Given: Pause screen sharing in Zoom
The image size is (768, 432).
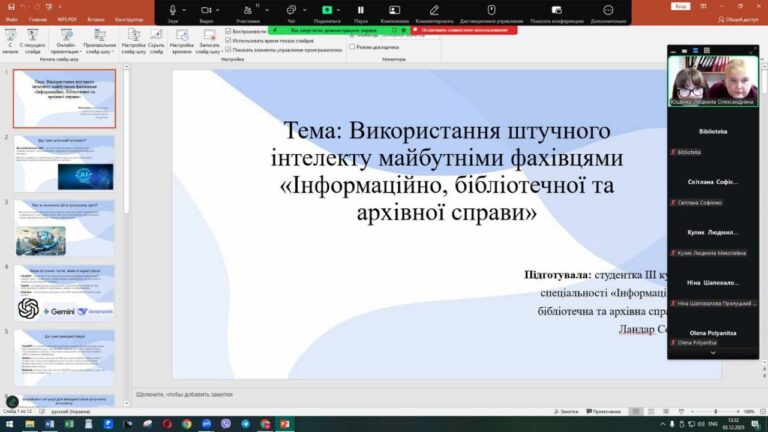Looking at the screenshot, I should coord(361,11).
